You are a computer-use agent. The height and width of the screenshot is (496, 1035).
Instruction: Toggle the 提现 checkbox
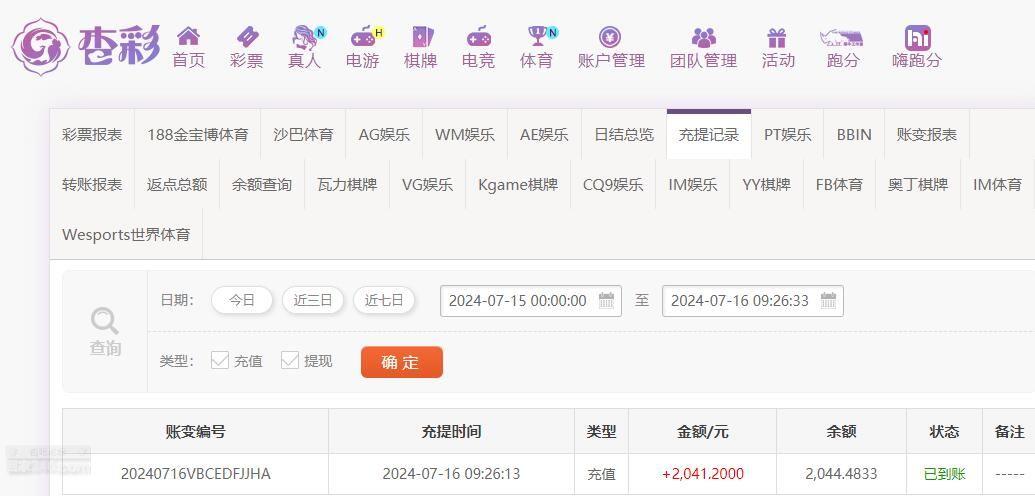[x=290, y=360]
